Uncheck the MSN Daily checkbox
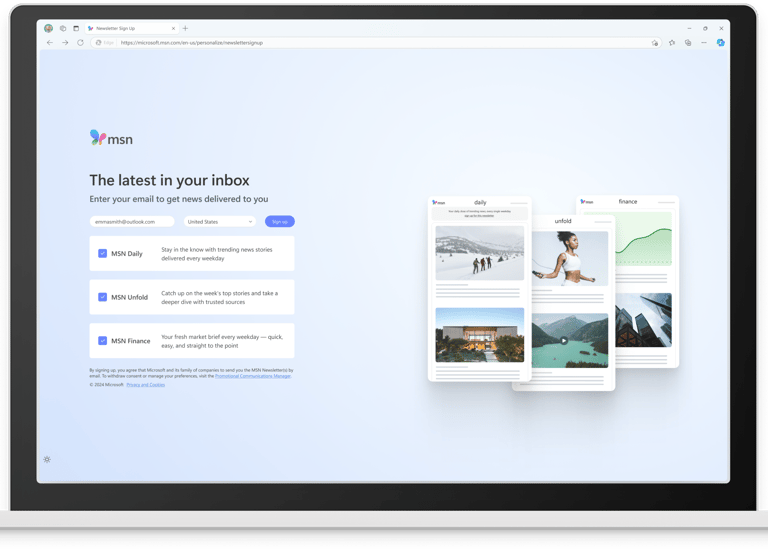Image resolution: width=768 pixels, height=550 pixels. click(102, 253)
